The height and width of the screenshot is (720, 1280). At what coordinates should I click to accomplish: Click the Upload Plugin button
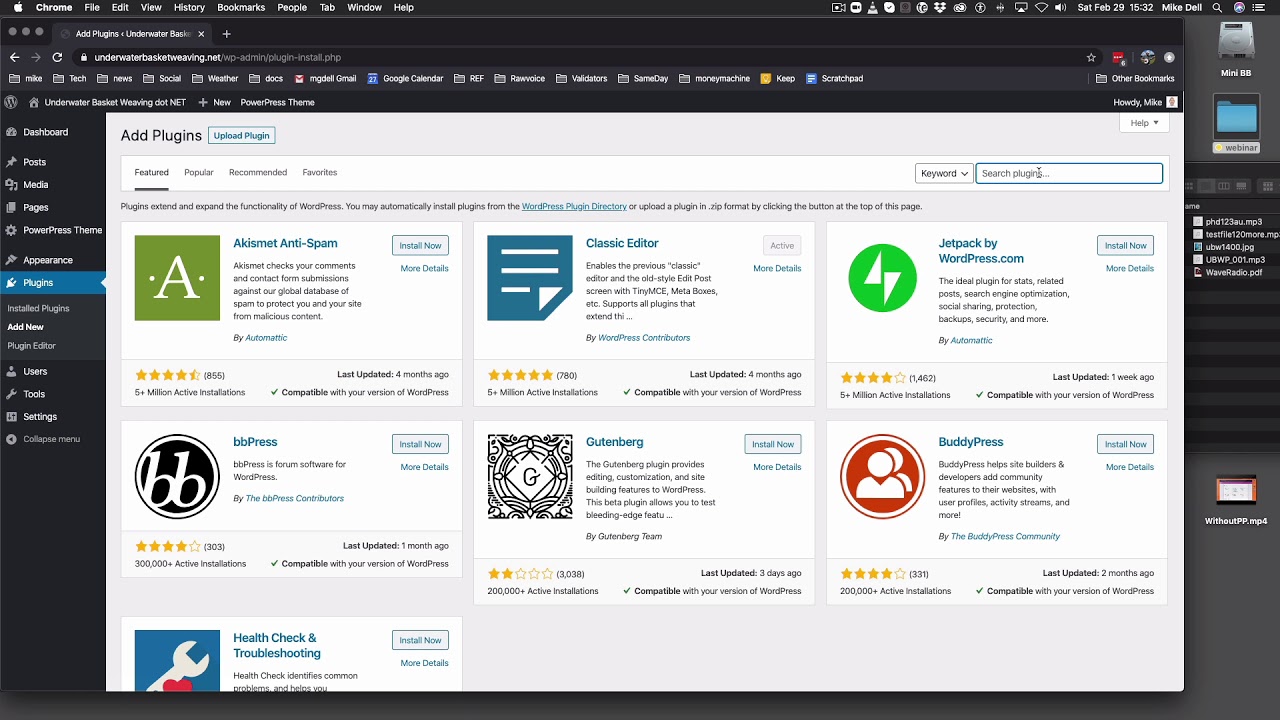tap(241, 135)
